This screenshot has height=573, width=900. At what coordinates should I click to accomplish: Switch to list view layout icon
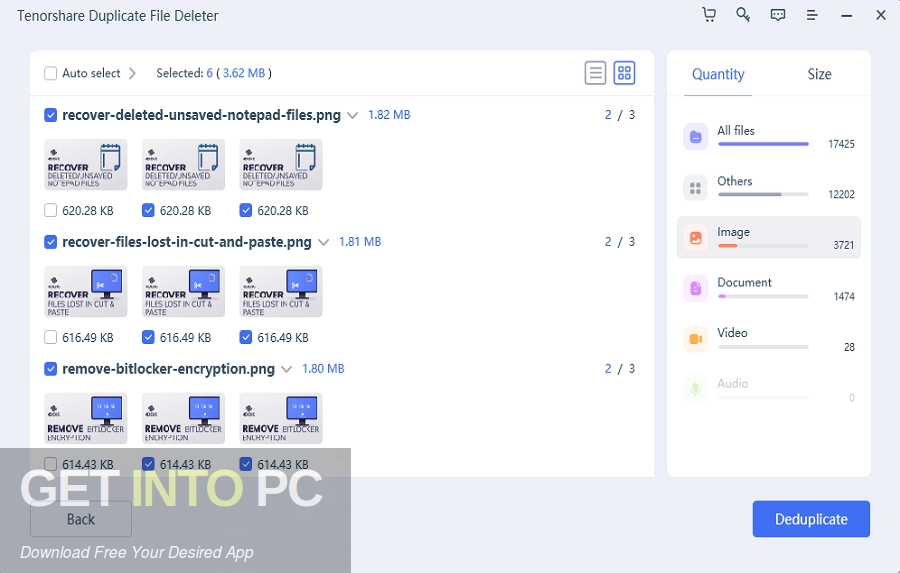tap(595, 73)
